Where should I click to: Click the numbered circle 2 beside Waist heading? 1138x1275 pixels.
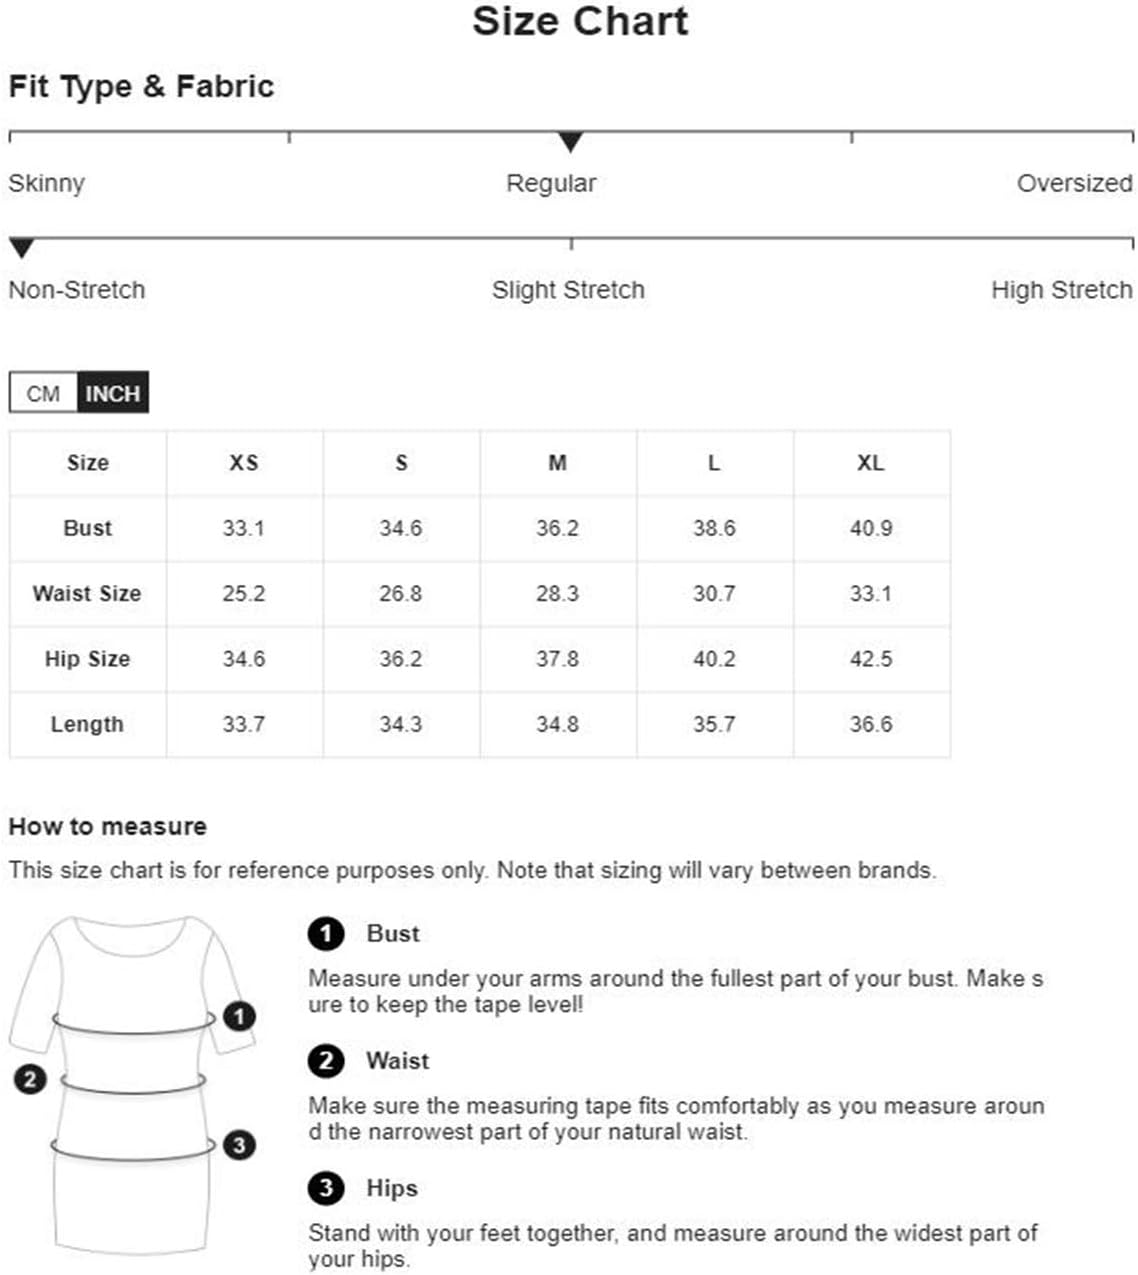coord(326,1061)
